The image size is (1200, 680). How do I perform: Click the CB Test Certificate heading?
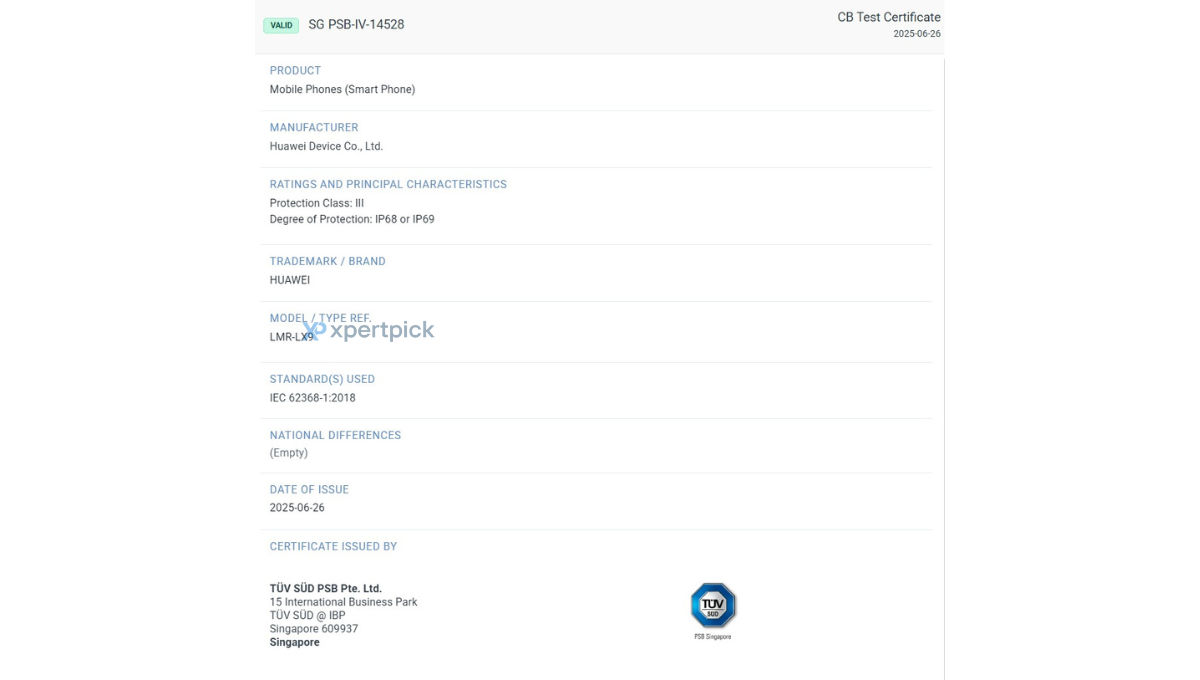pos(889,17)
